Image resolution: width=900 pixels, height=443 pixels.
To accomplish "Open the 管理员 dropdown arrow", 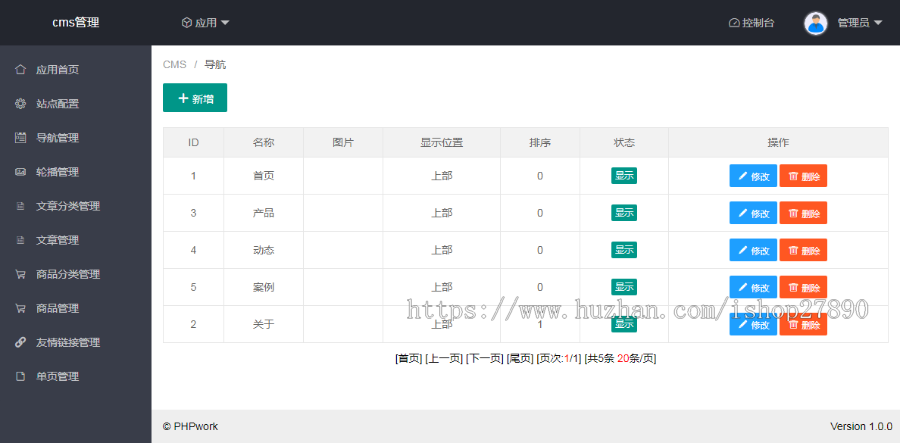I will [878, 23].
